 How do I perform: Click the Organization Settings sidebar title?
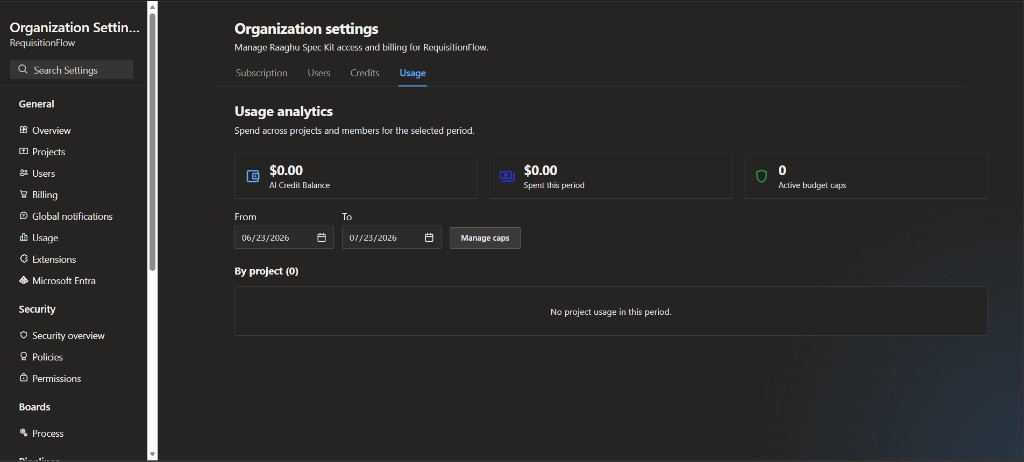(x=74, y=27)
